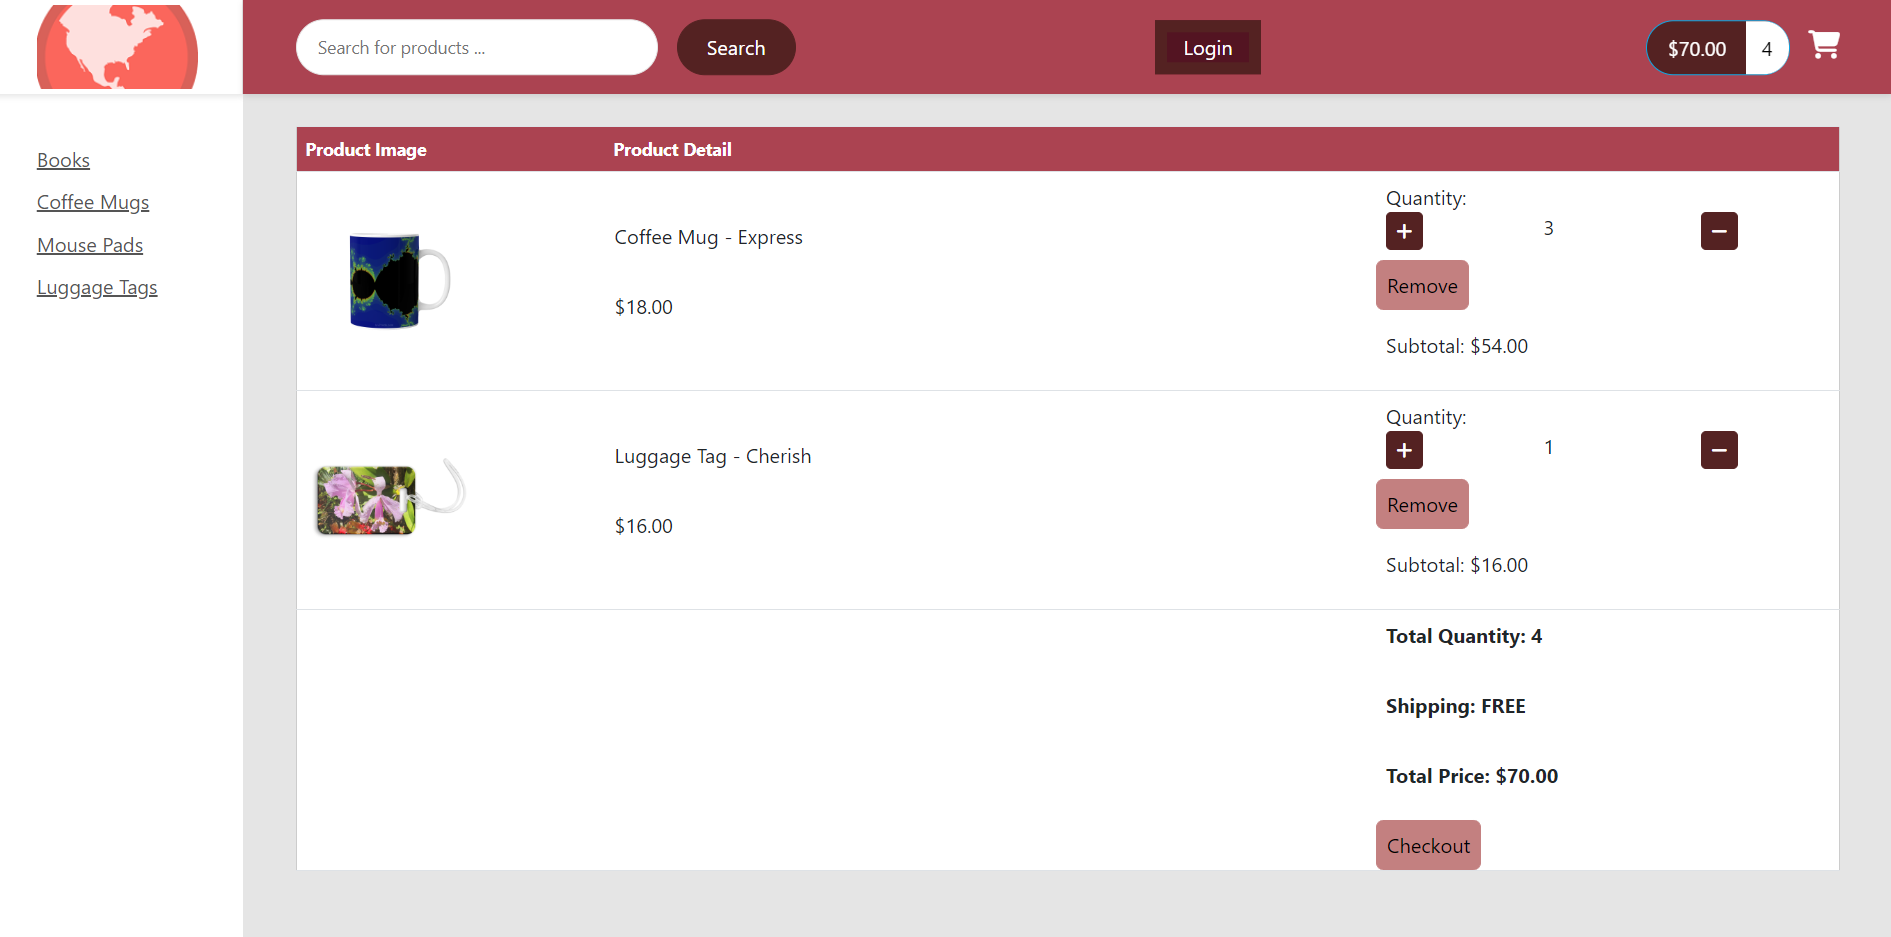Remove the Coffee Mug from cart
Image resolution: width=1891 pixels, height=937 pixels.
(1422, 285)
